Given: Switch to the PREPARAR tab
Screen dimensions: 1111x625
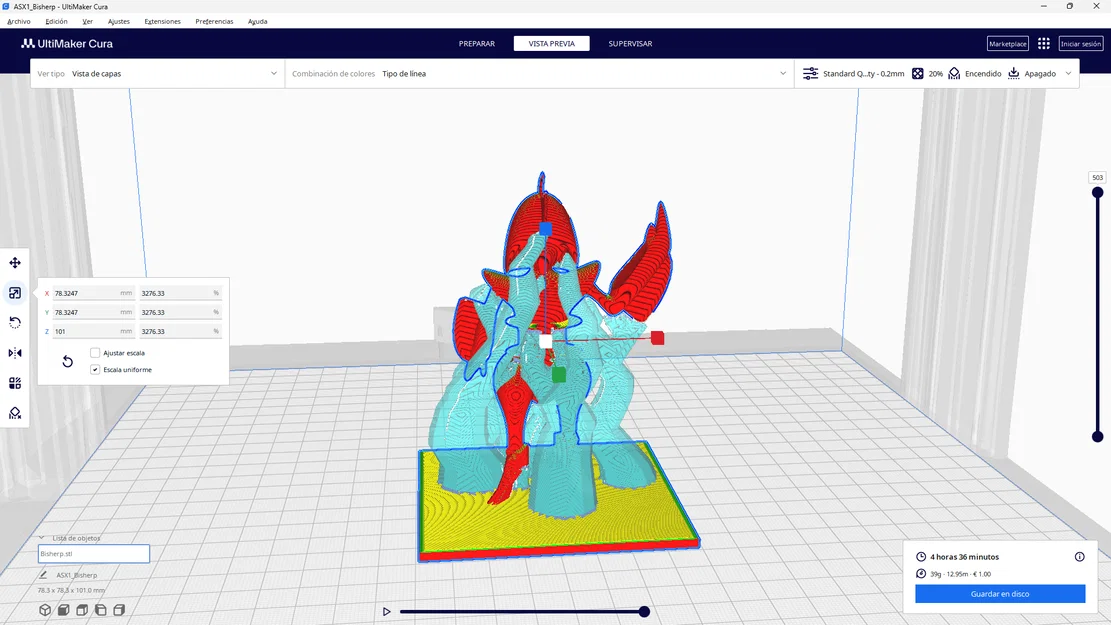Looking at the screenshot, I should click(477, 43).
